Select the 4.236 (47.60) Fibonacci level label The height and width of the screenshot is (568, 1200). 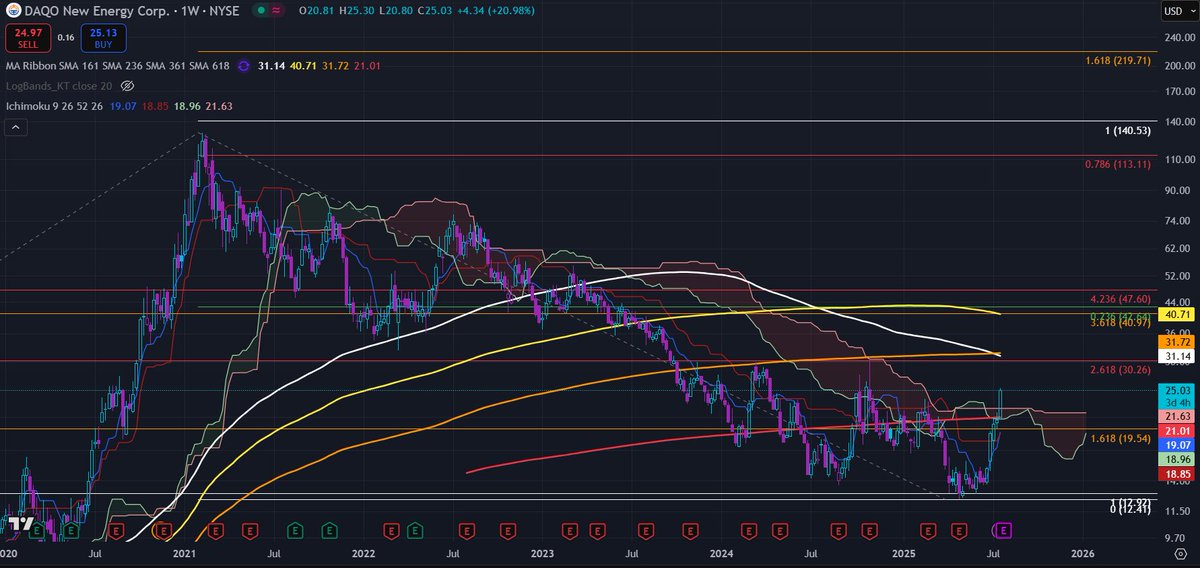[1121, 299]
